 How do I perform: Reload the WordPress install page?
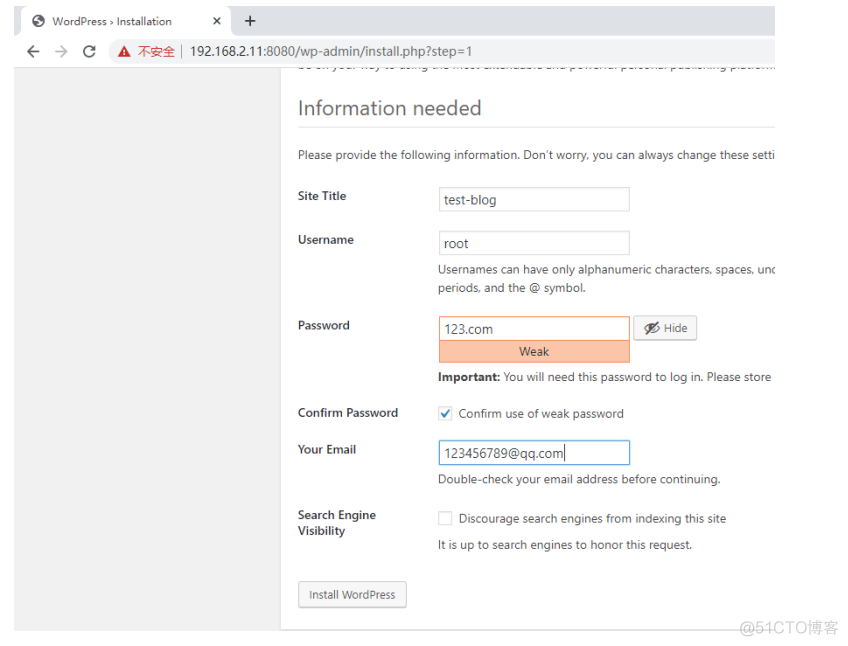(x=89, y=51)
